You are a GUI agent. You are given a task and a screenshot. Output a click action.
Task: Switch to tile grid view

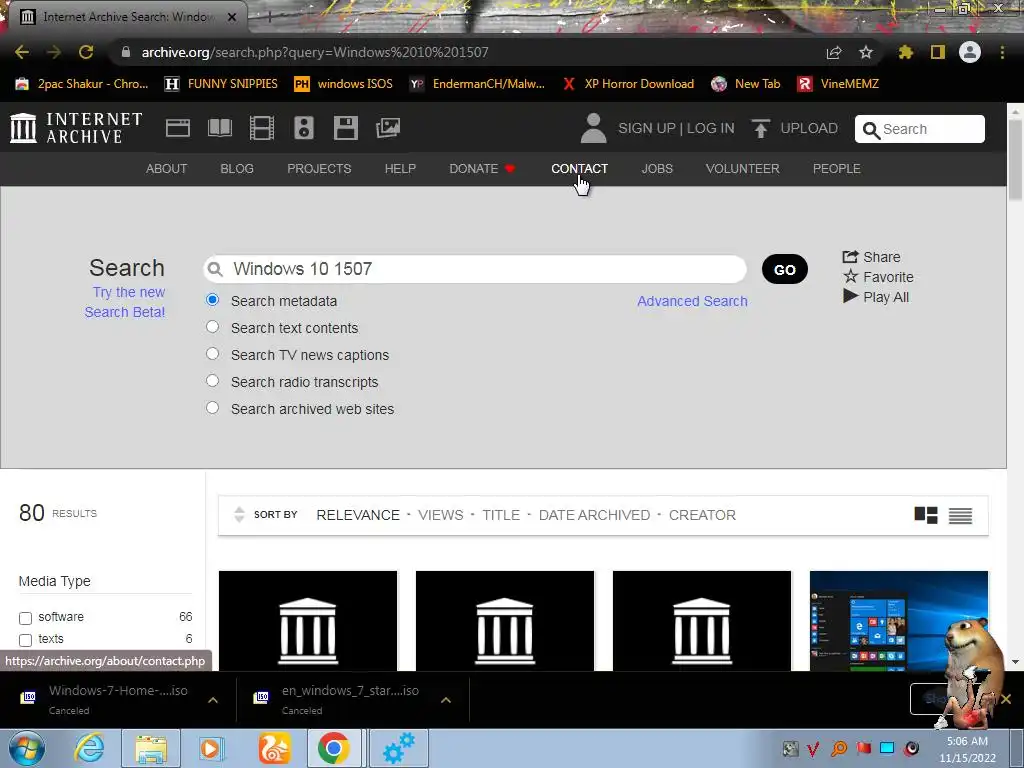pyautogui.click(x=926, y=515)
